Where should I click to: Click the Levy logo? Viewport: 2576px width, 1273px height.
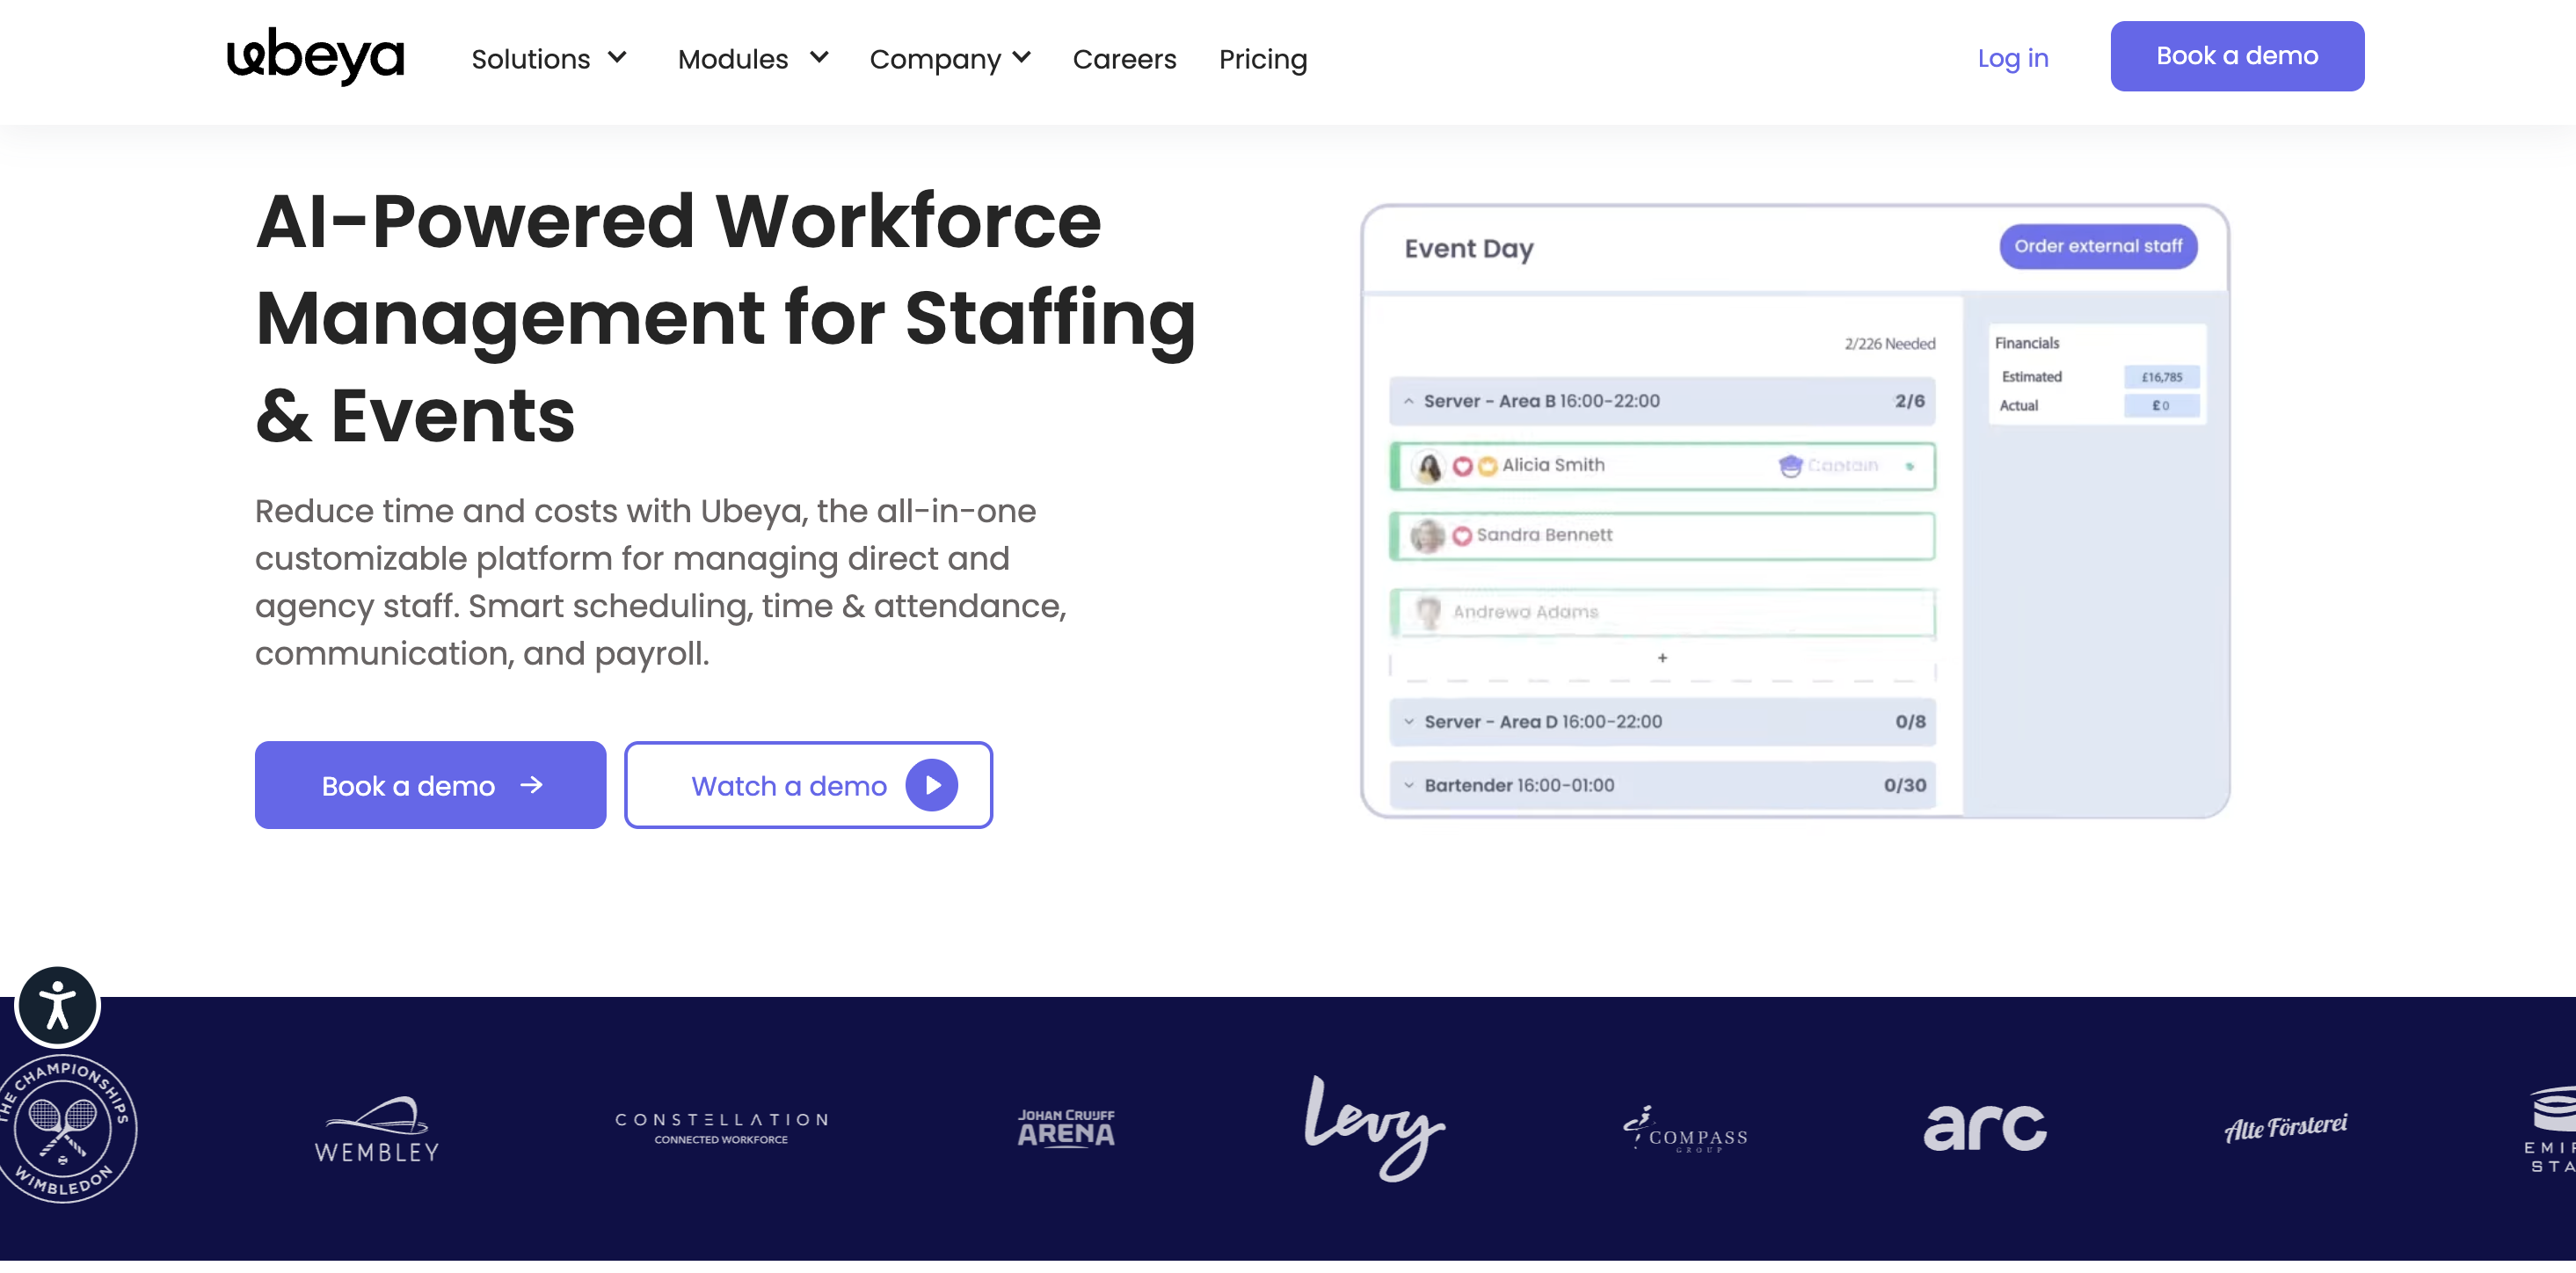pos(1374,1127)
